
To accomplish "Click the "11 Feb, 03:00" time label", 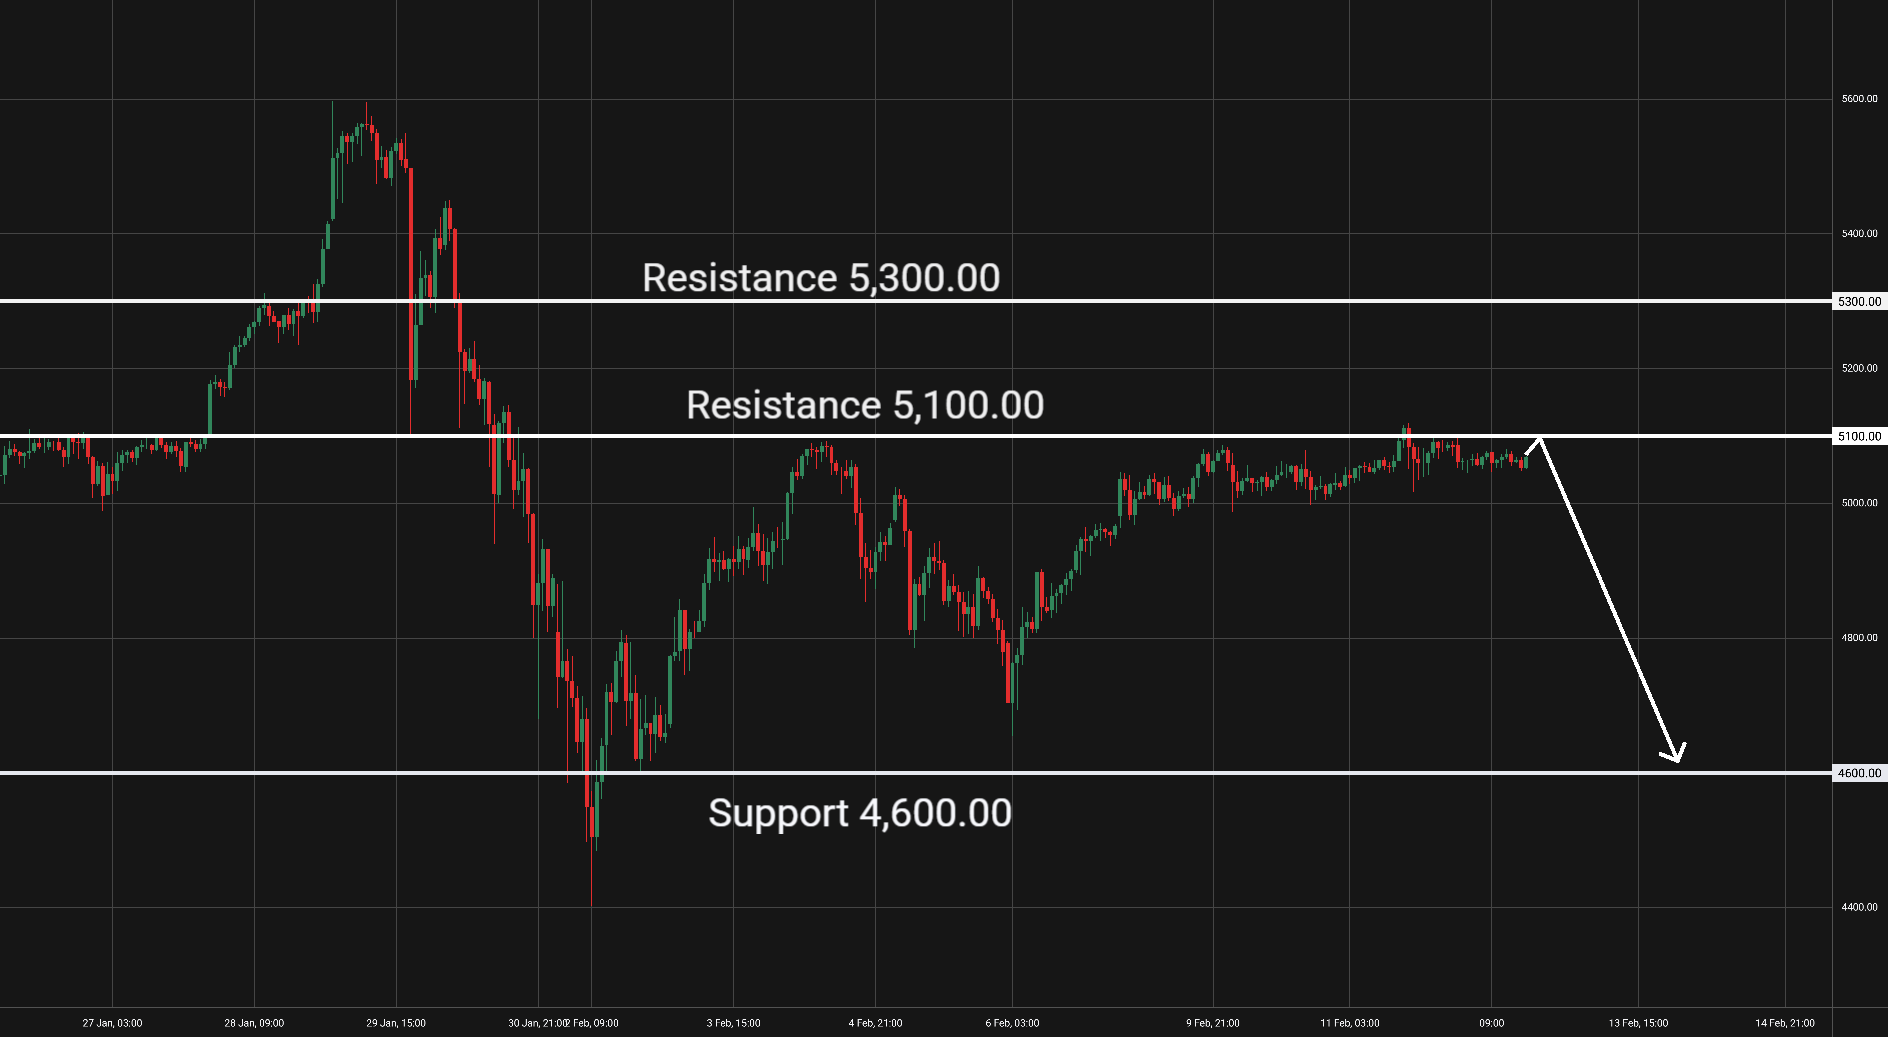I will tap(1349, 1023).
